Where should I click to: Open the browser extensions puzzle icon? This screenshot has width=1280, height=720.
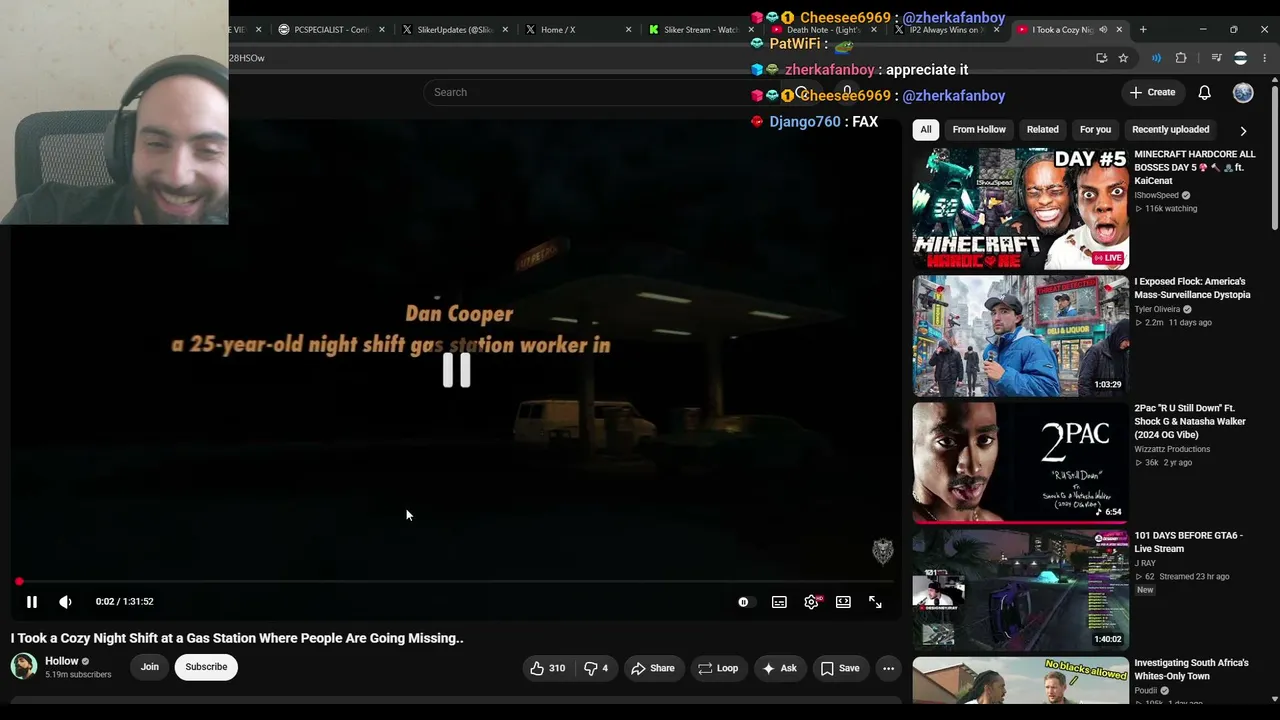(1181, 58)
